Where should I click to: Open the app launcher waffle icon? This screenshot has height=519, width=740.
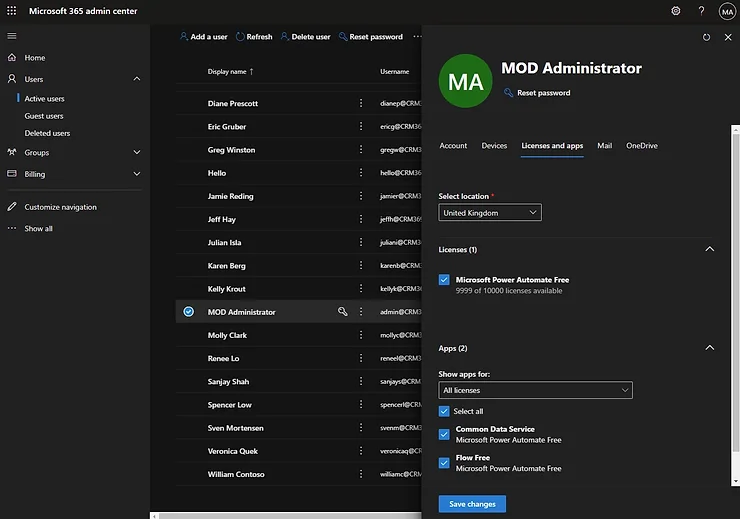point(11,10)
